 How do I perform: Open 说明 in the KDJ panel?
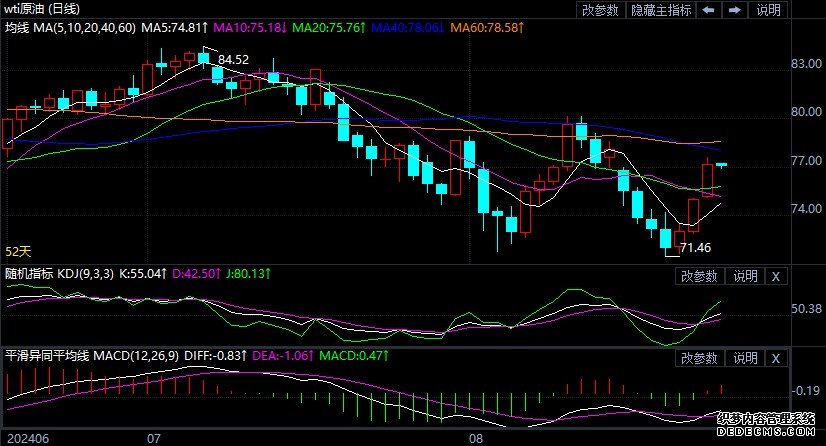pyautogui.click(x=745, y=276)
